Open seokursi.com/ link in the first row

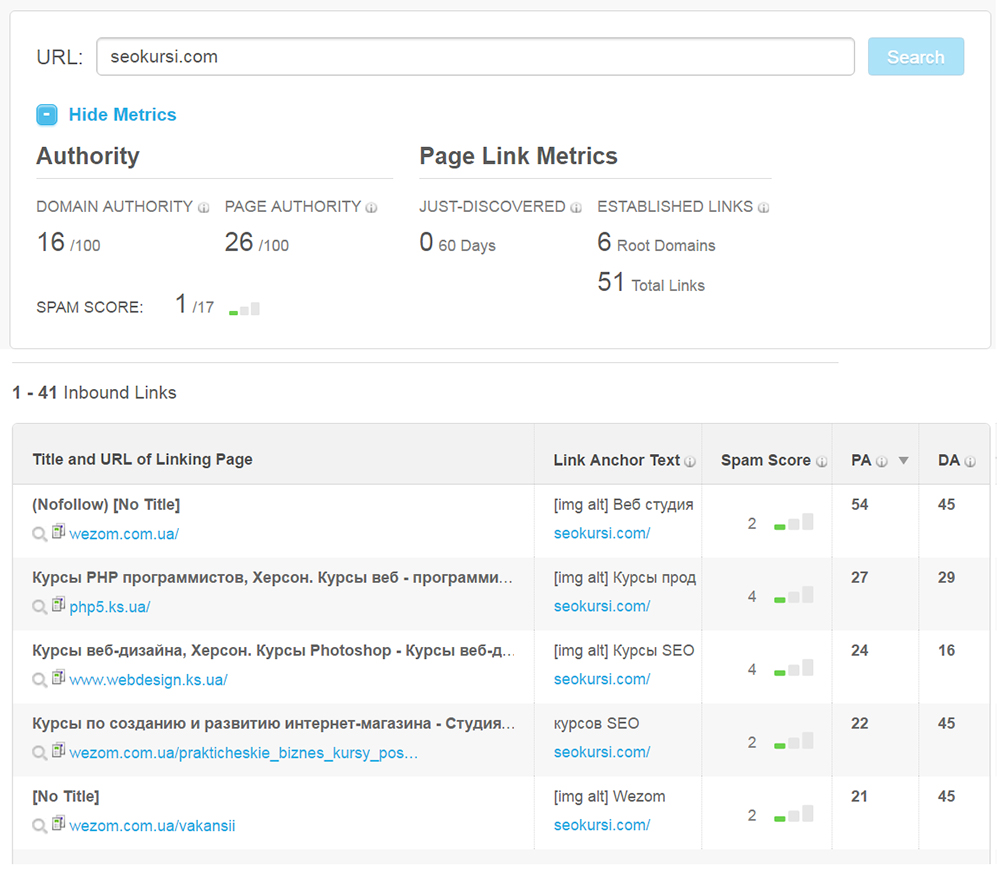click(602, 534)
